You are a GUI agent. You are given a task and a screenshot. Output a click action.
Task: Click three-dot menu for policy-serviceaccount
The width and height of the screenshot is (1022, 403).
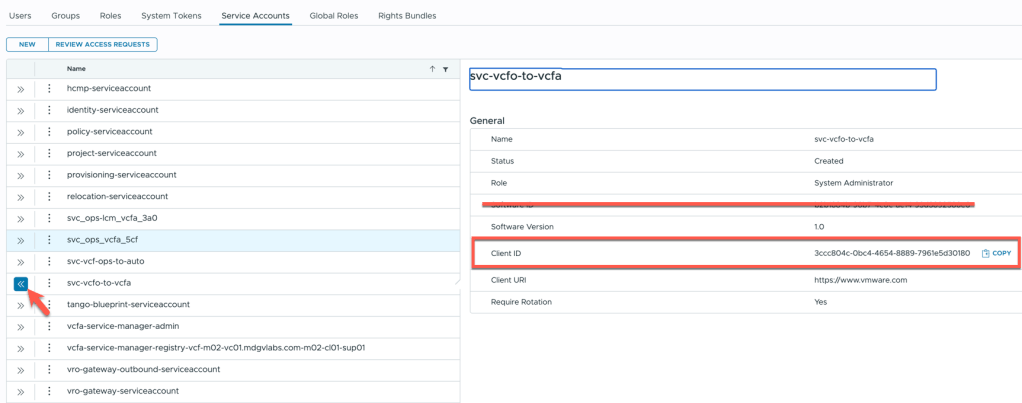point(49,132)
